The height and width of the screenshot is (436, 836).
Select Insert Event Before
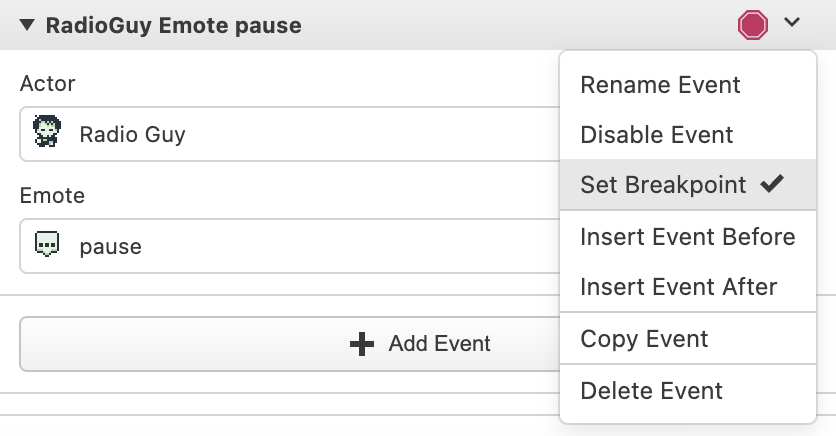click(687, 237)
